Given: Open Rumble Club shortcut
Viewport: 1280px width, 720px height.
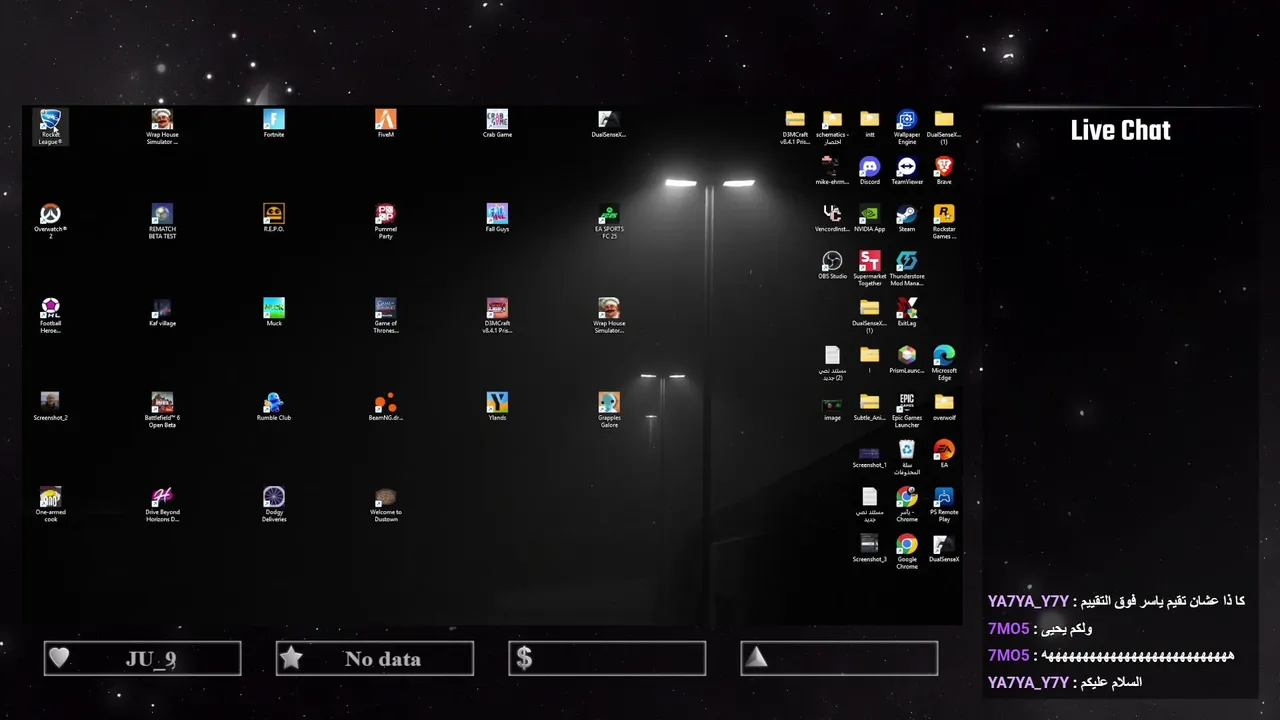Looking at the screenshot, I should coord(274,407).
